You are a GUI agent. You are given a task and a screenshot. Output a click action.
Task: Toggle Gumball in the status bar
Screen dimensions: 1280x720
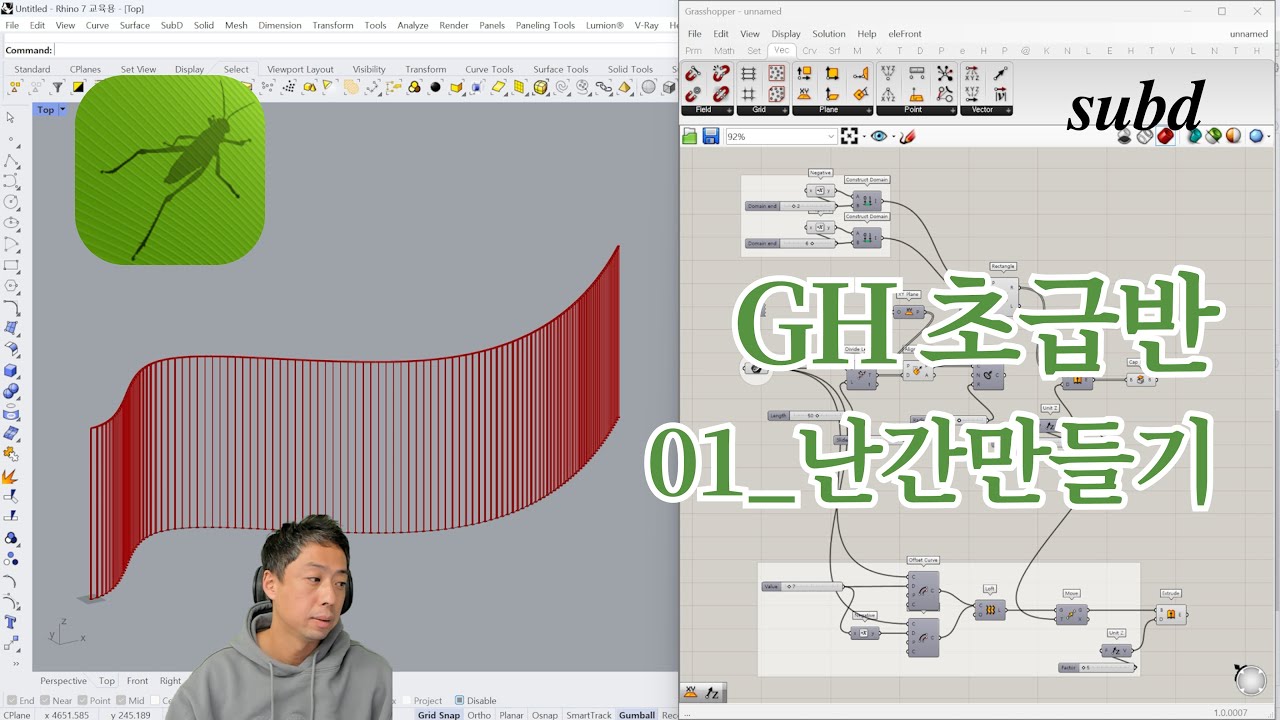pyautogui.click(x=636, y=715)
